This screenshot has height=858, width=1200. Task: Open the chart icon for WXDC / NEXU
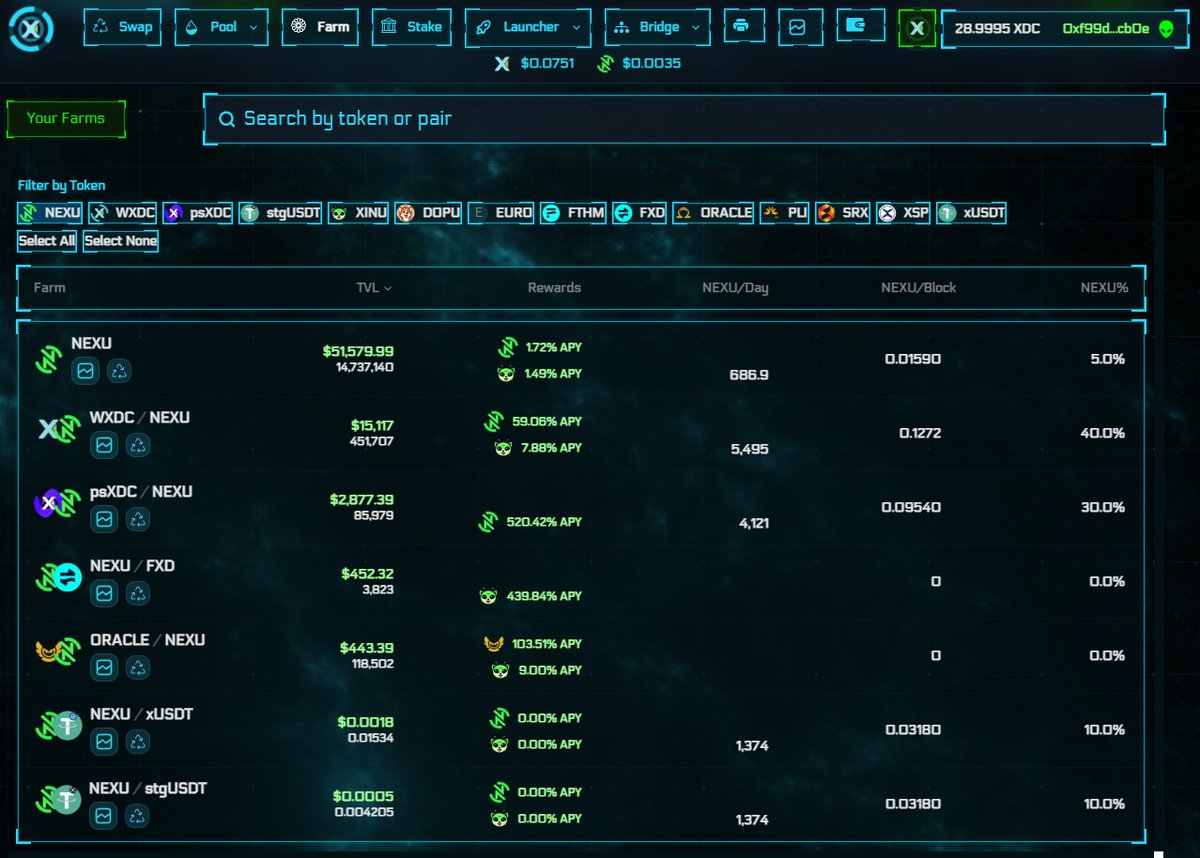click(104, 445)
